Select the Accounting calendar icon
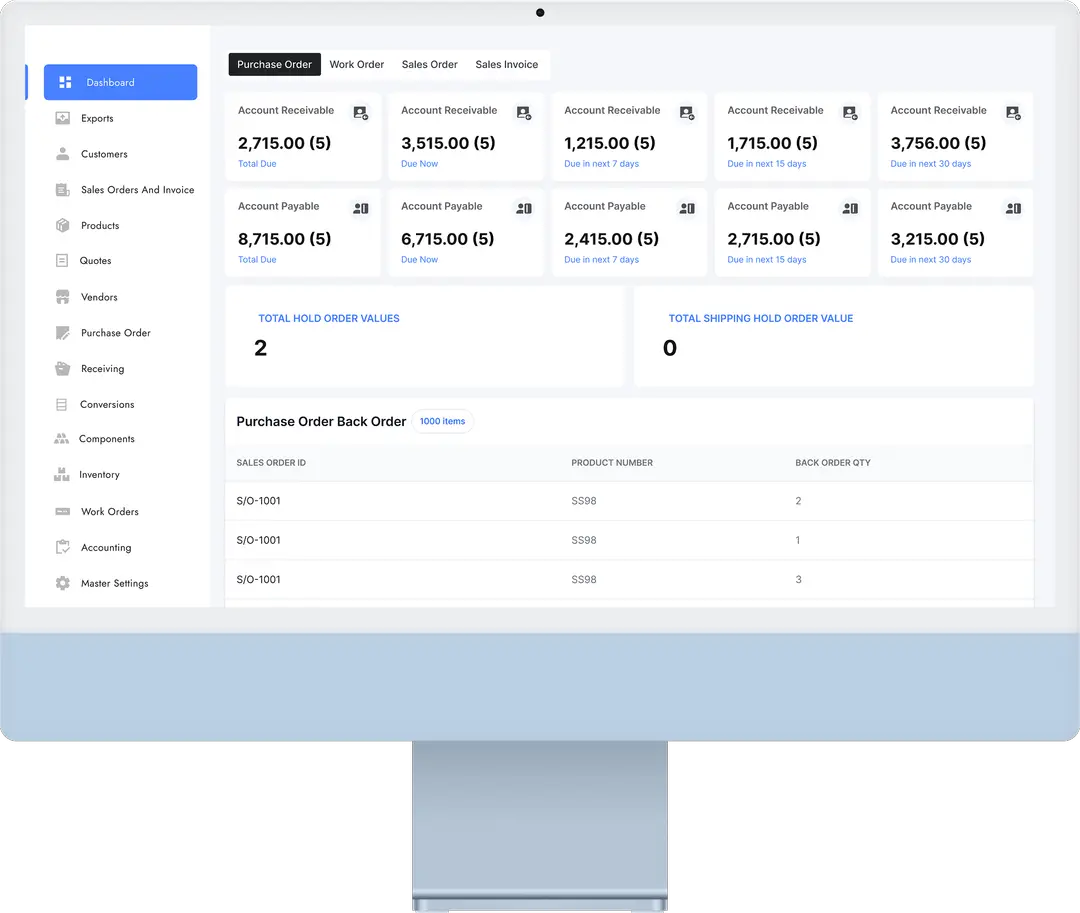Viewport: 1080px width, 913px height. tap(62, 547)
